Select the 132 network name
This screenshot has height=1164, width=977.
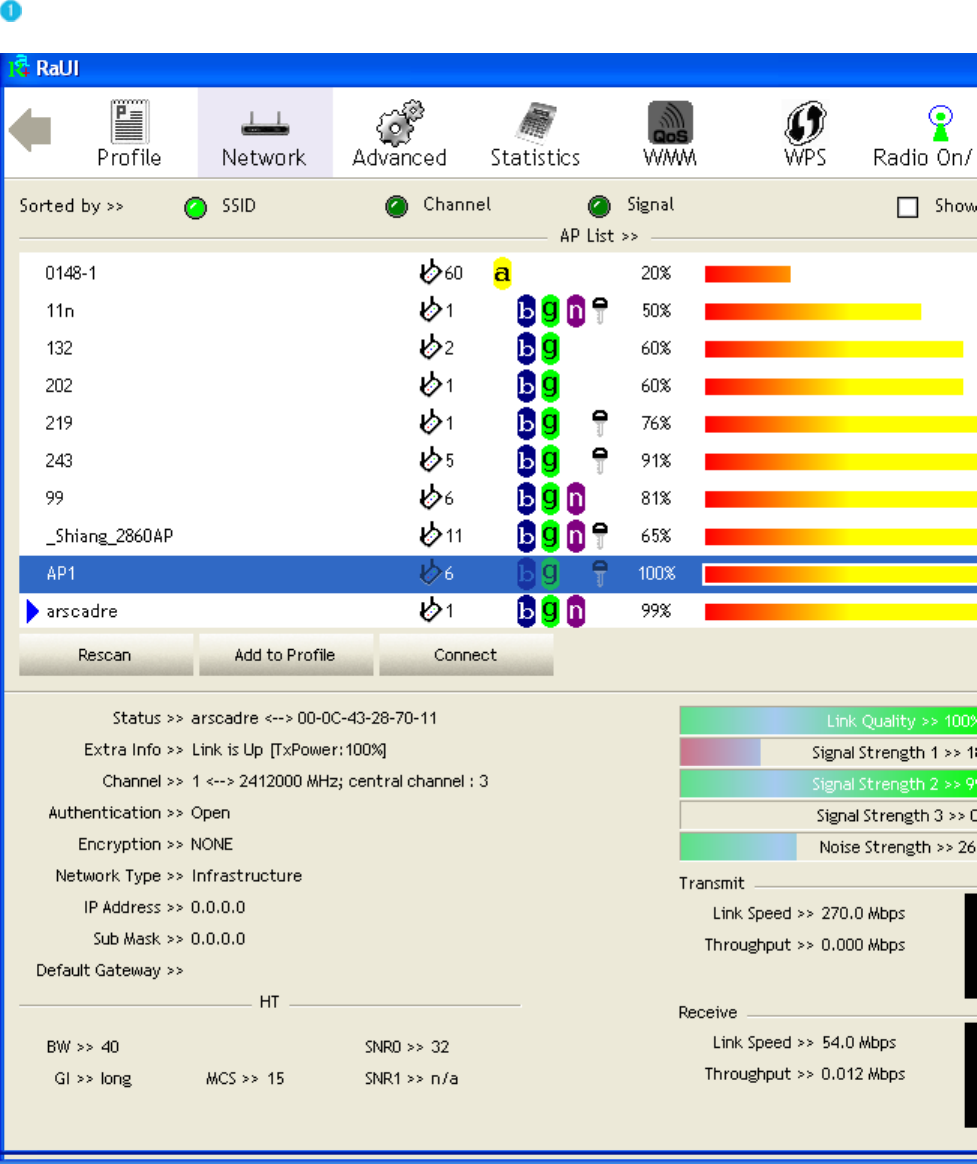[x=59, y=348]
